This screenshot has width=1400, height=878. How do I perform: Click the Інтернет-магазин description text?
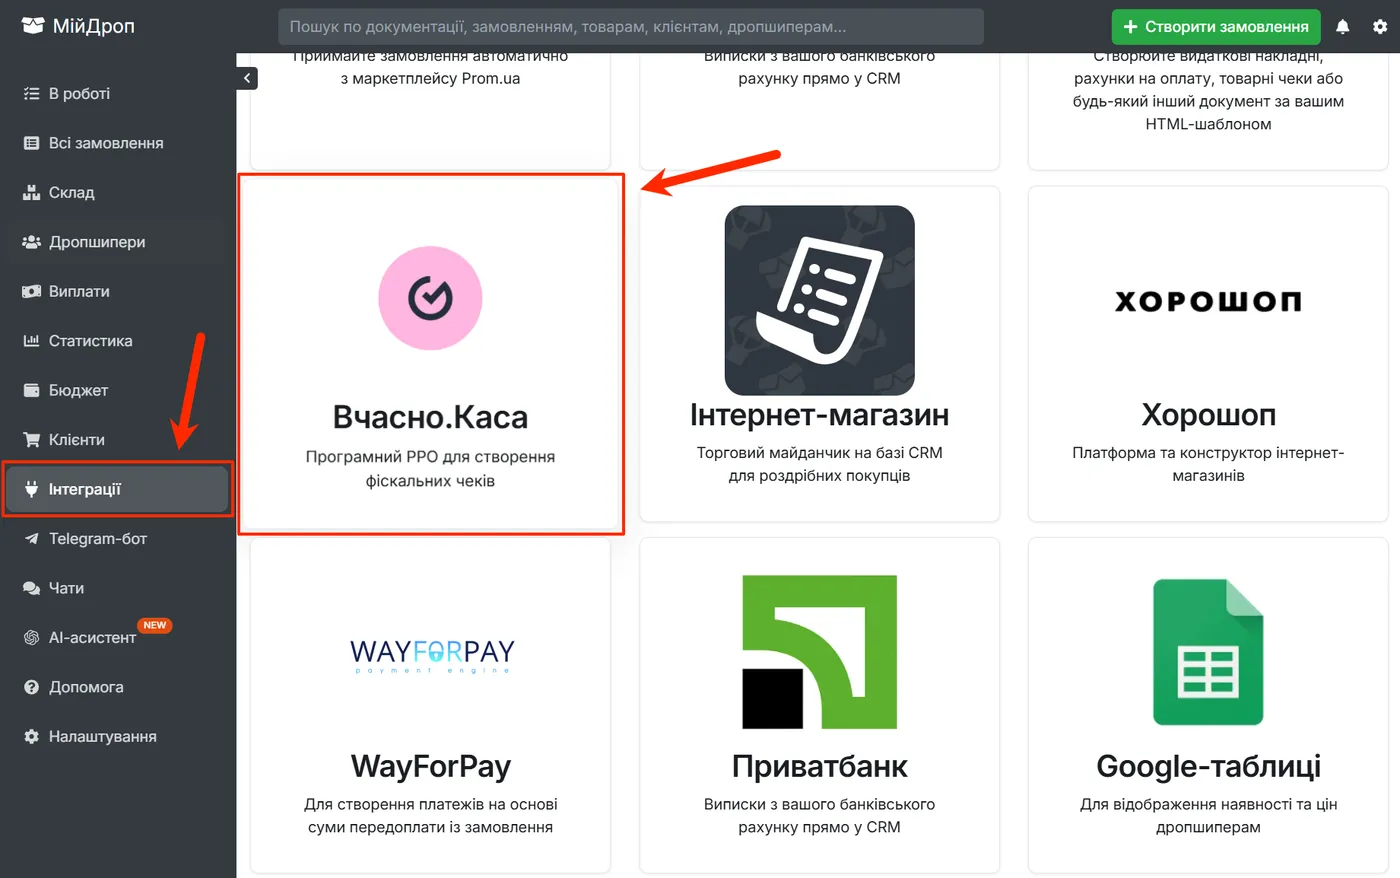click(x=820, y=464)
